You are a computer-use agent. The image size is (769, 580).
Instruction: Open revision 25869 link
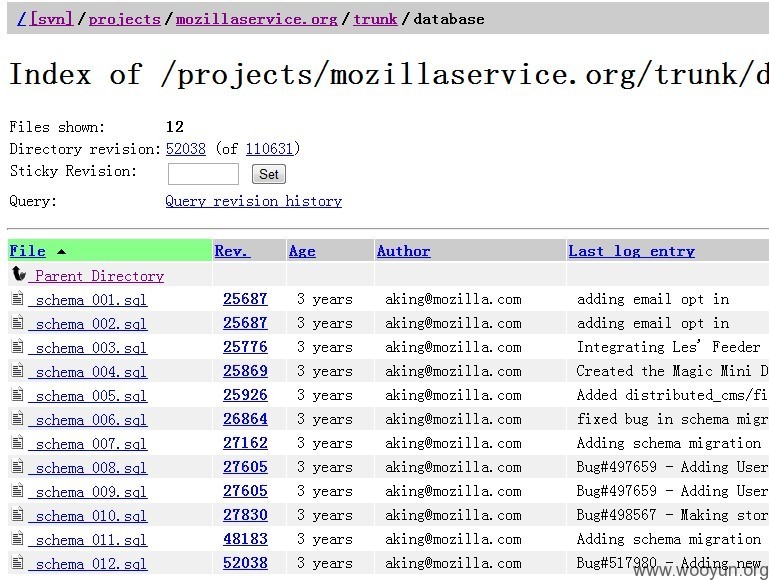[245, 371]
